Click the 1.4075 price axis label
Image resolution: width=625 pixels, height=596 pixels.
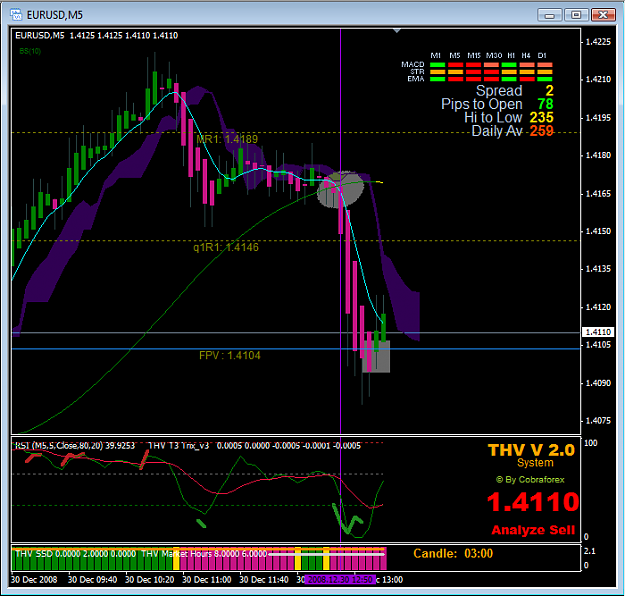pyautogui.click(x=598, y=421)
